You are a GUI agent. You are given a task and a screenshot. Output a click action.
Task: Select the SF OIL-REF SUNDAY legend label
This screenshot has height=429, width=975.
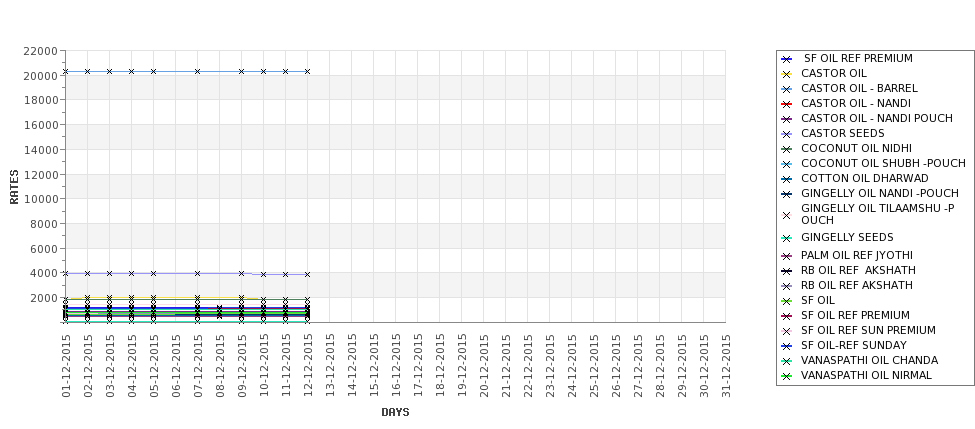[x=854, y=345]
